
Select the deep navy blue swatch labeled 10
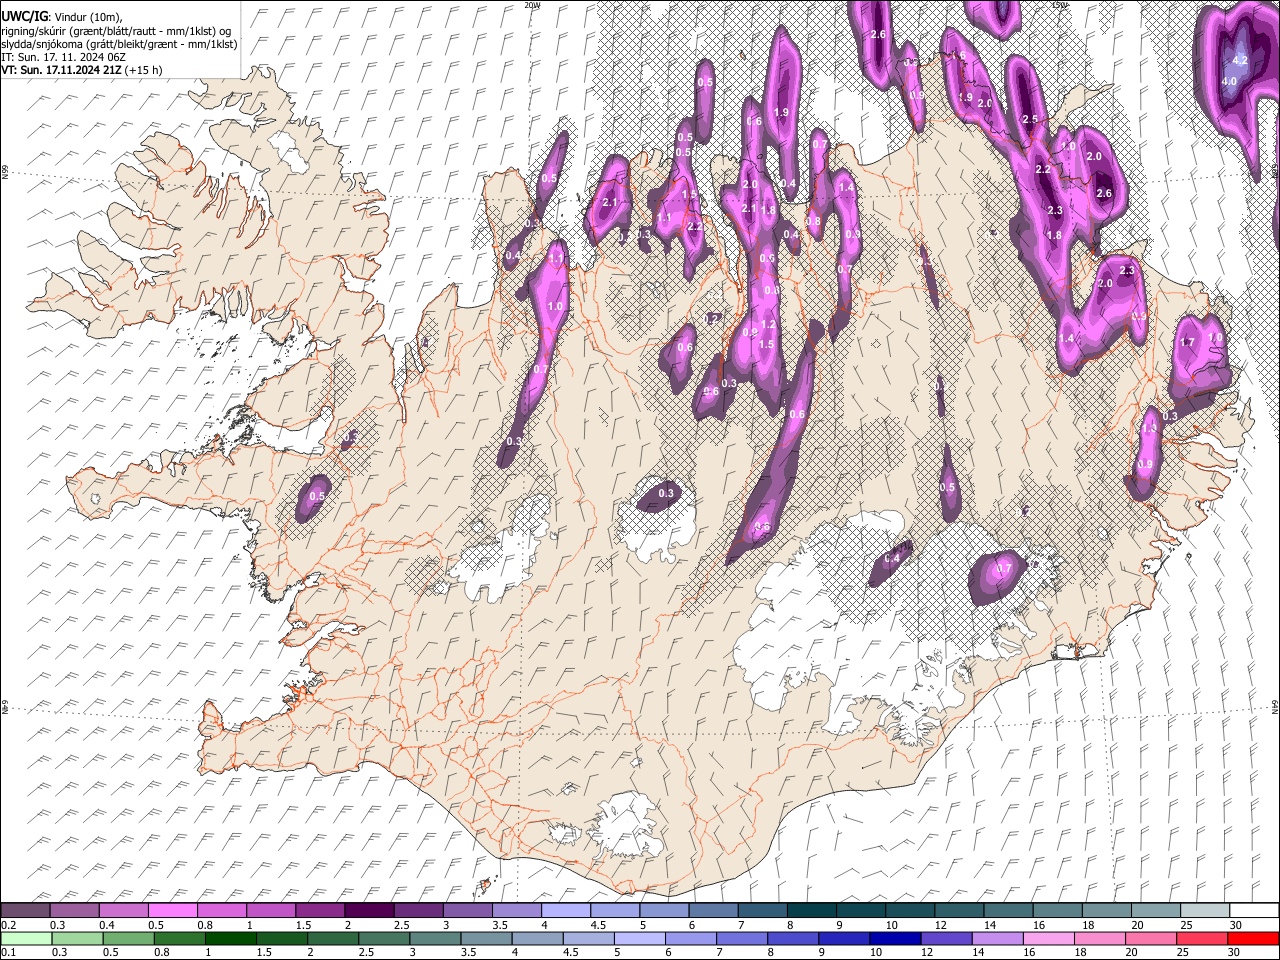(x=895, y=938)
